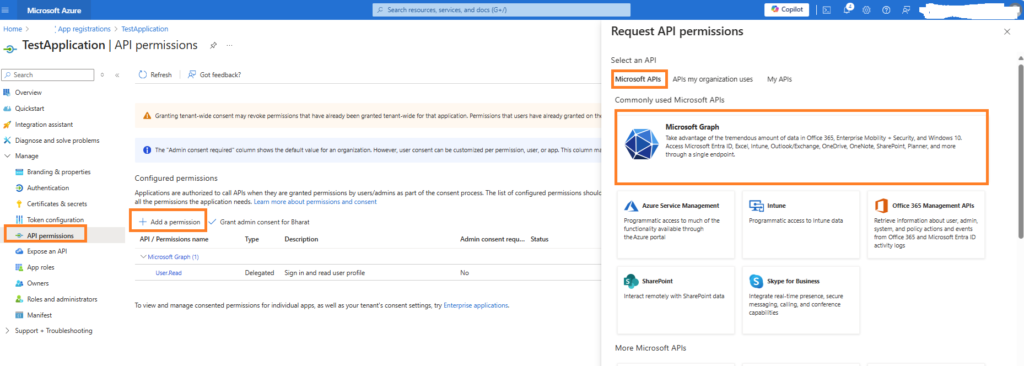1024x366 pixels.
Task: Open Learn more about permissions and consent
Action: click(315, 202)
